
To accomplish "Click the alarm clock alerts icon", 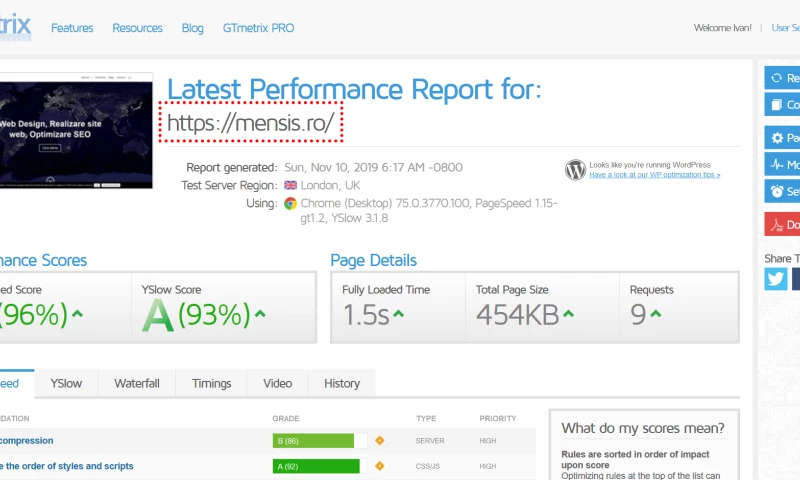I will tap(778, 191).
